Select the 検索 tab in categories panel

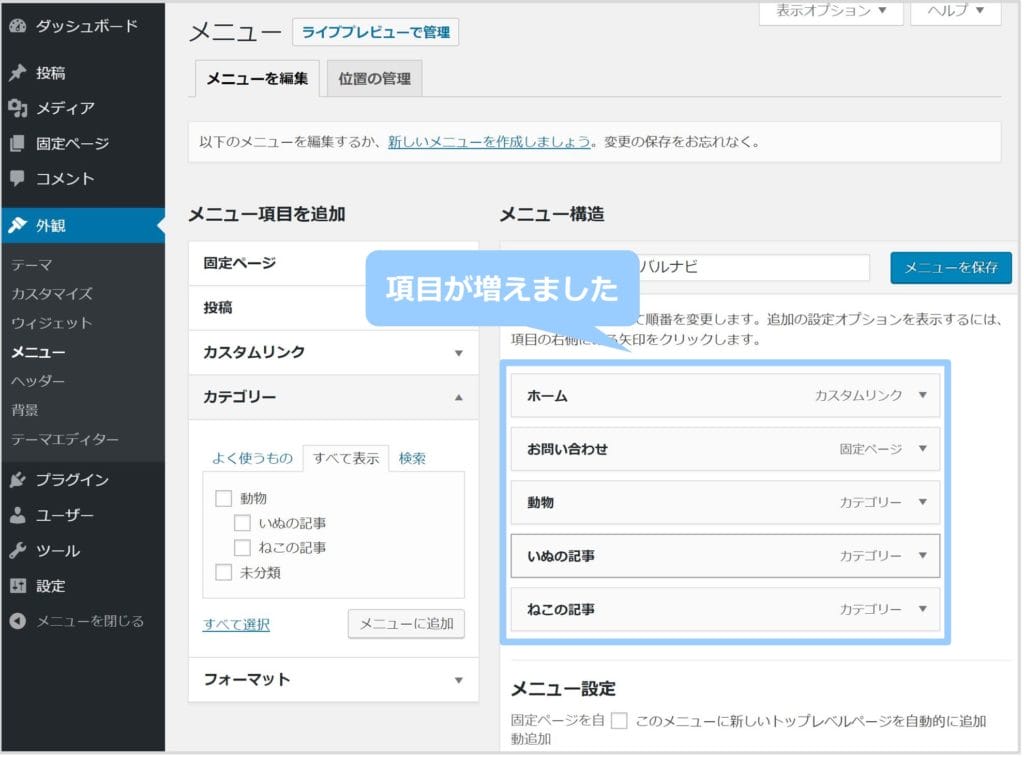coord(412,458)
